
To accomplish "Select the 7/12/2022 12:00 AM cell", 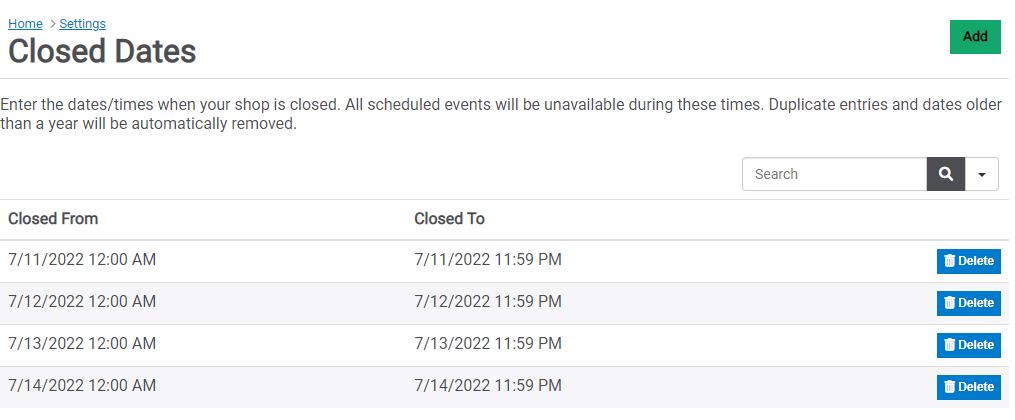I will (82, 302).
